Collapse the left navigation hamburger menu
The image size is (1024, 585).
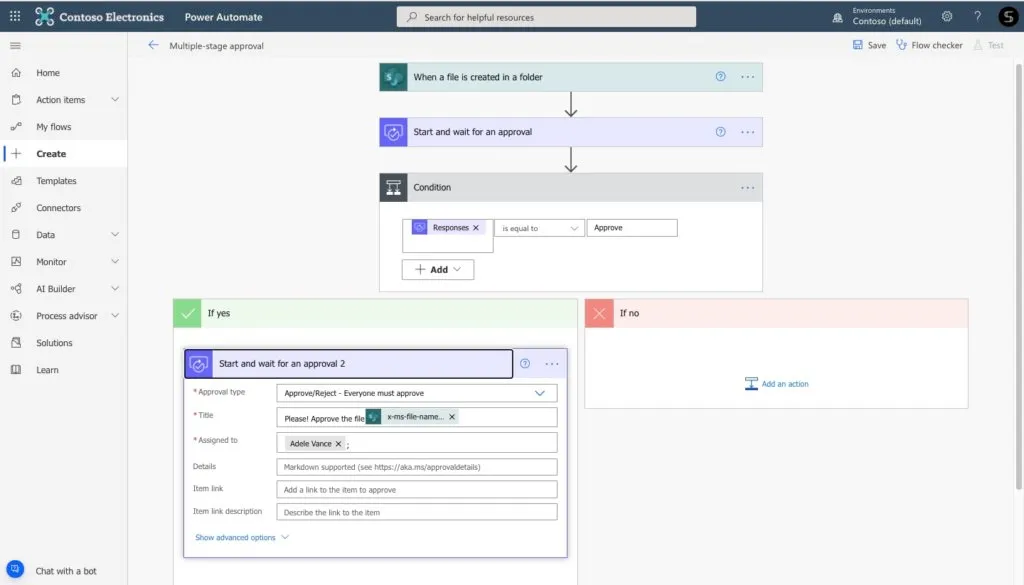15,46
